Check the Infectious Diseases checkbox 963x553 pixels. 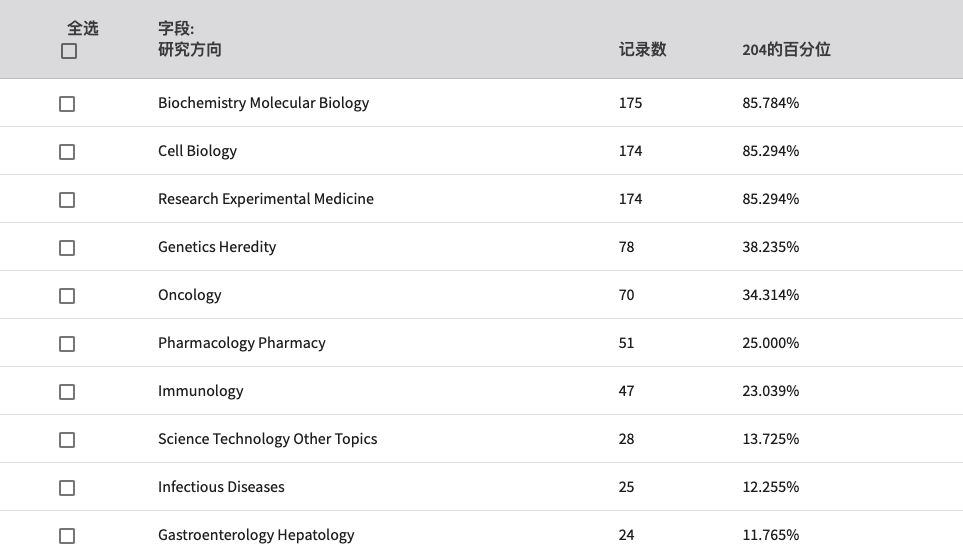(67, 487)
